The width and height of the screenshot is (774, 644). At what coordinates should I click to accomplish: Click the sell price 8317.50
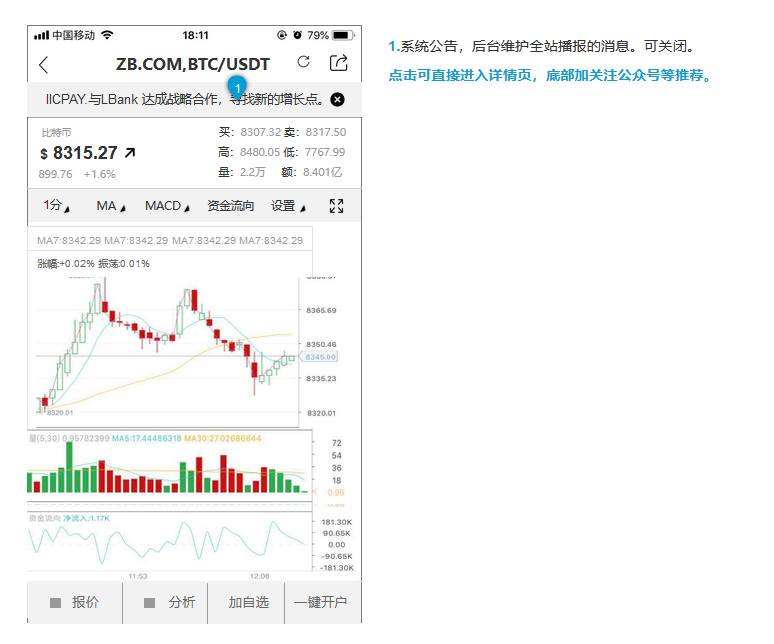(326, 132)
